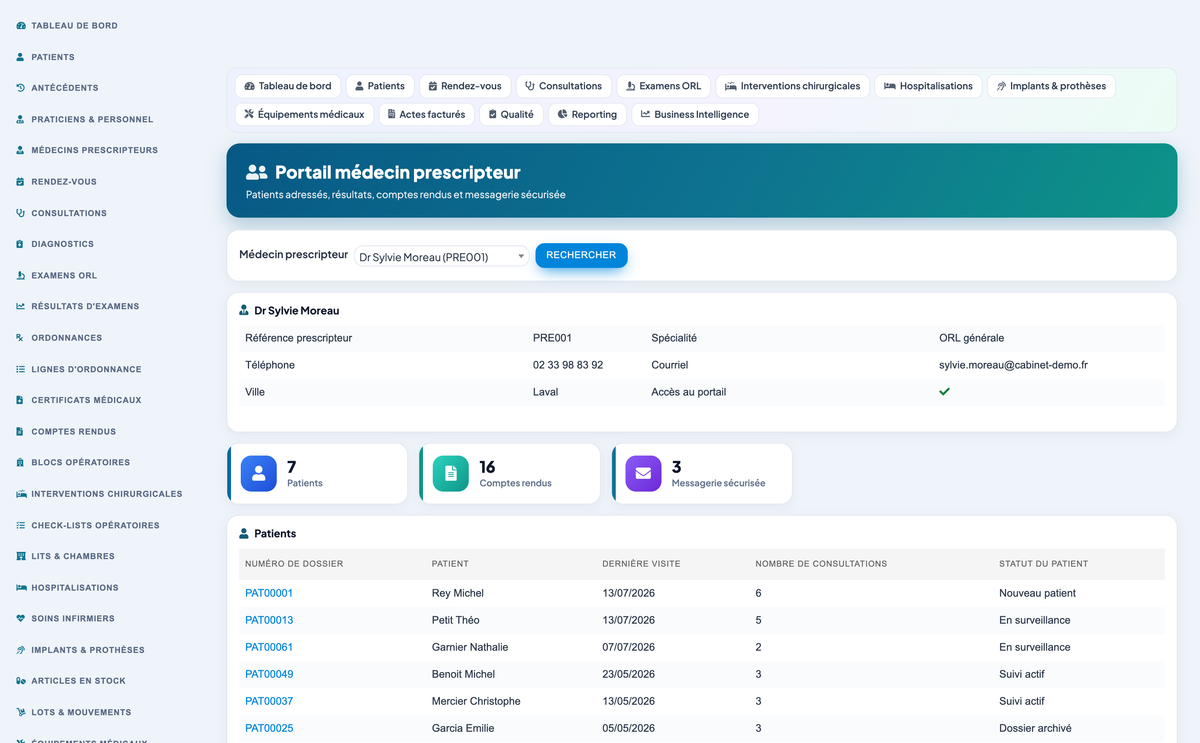This screenshot has width=1200, height=743.
Task: Click the Patients icon in the sidebar
Action: point(21,57)
